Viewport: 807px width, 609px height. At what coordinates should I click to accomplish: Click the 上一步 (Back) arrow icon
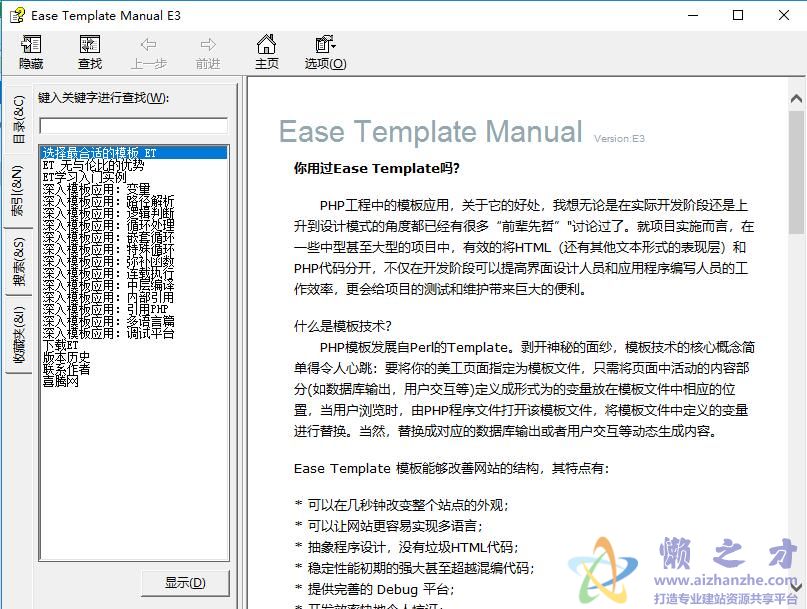(x=148, y=45)
